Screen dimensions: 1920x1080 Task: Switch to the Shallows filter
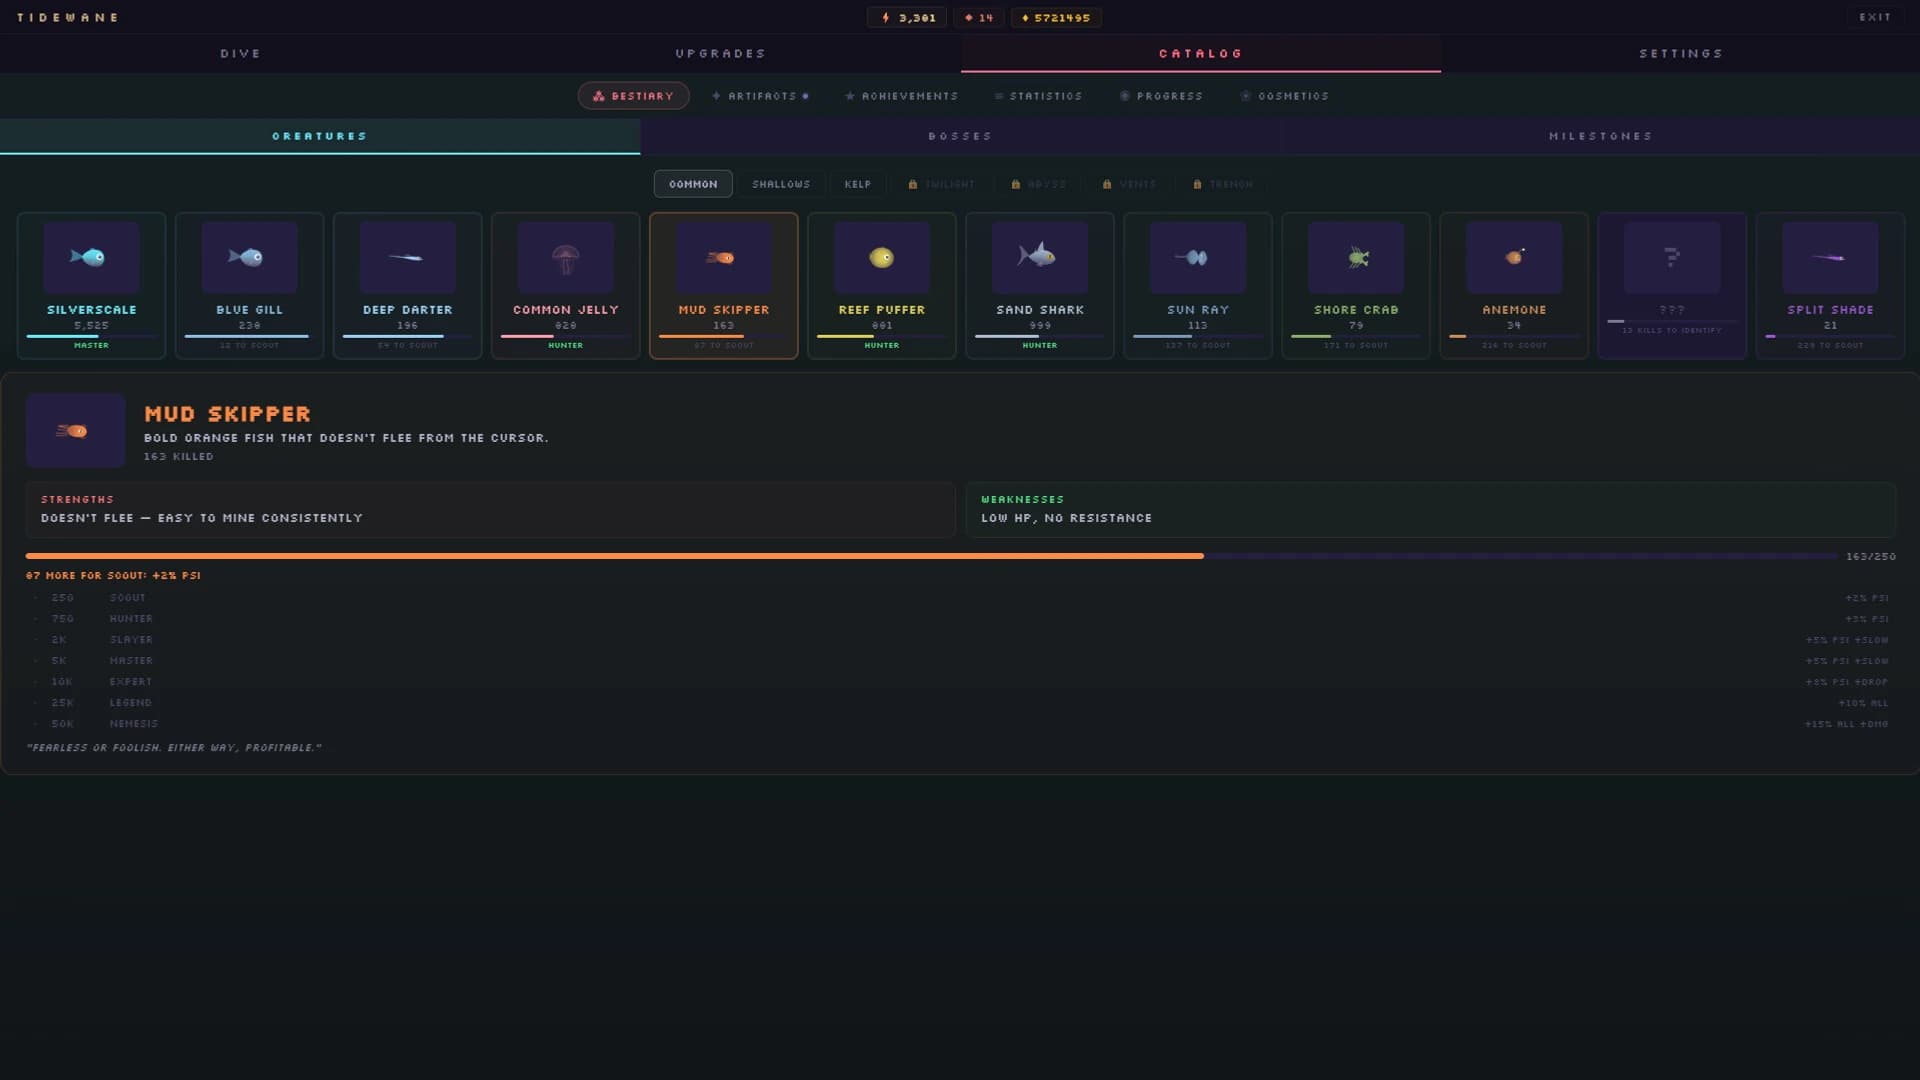pos(781,184)
